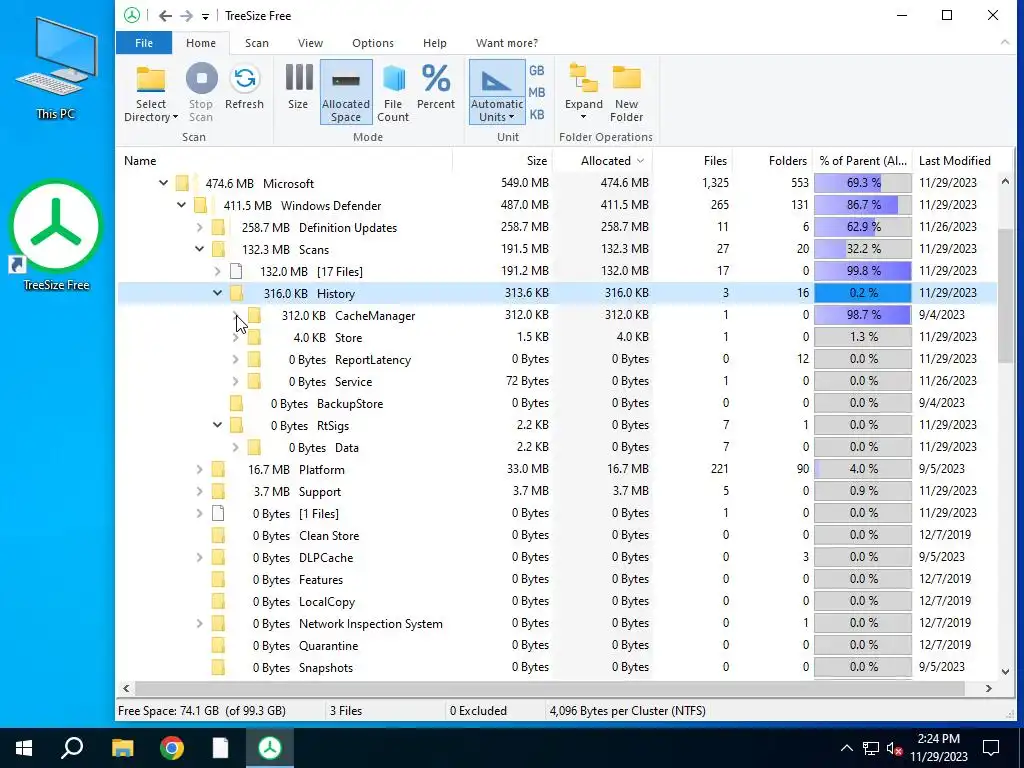Switch to the Scan ribbon tab

[257, 43]
